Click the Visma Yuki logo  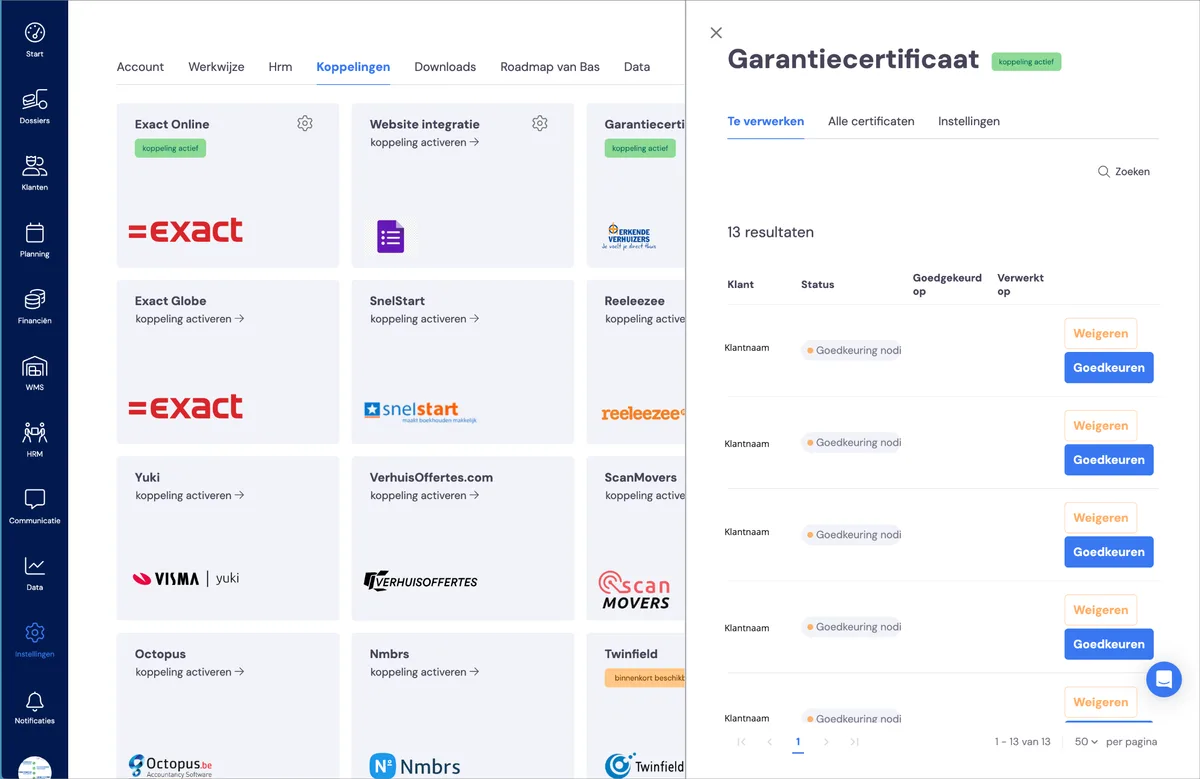pos(186,578)
